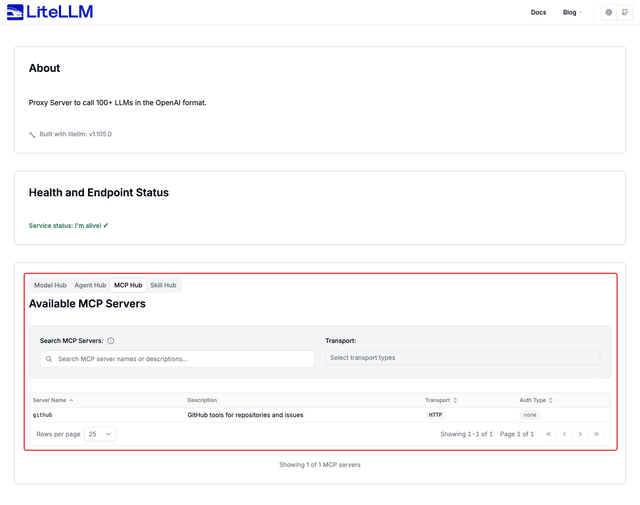
Task: Click the HTTP transport badge
Action: coord(435,415)
